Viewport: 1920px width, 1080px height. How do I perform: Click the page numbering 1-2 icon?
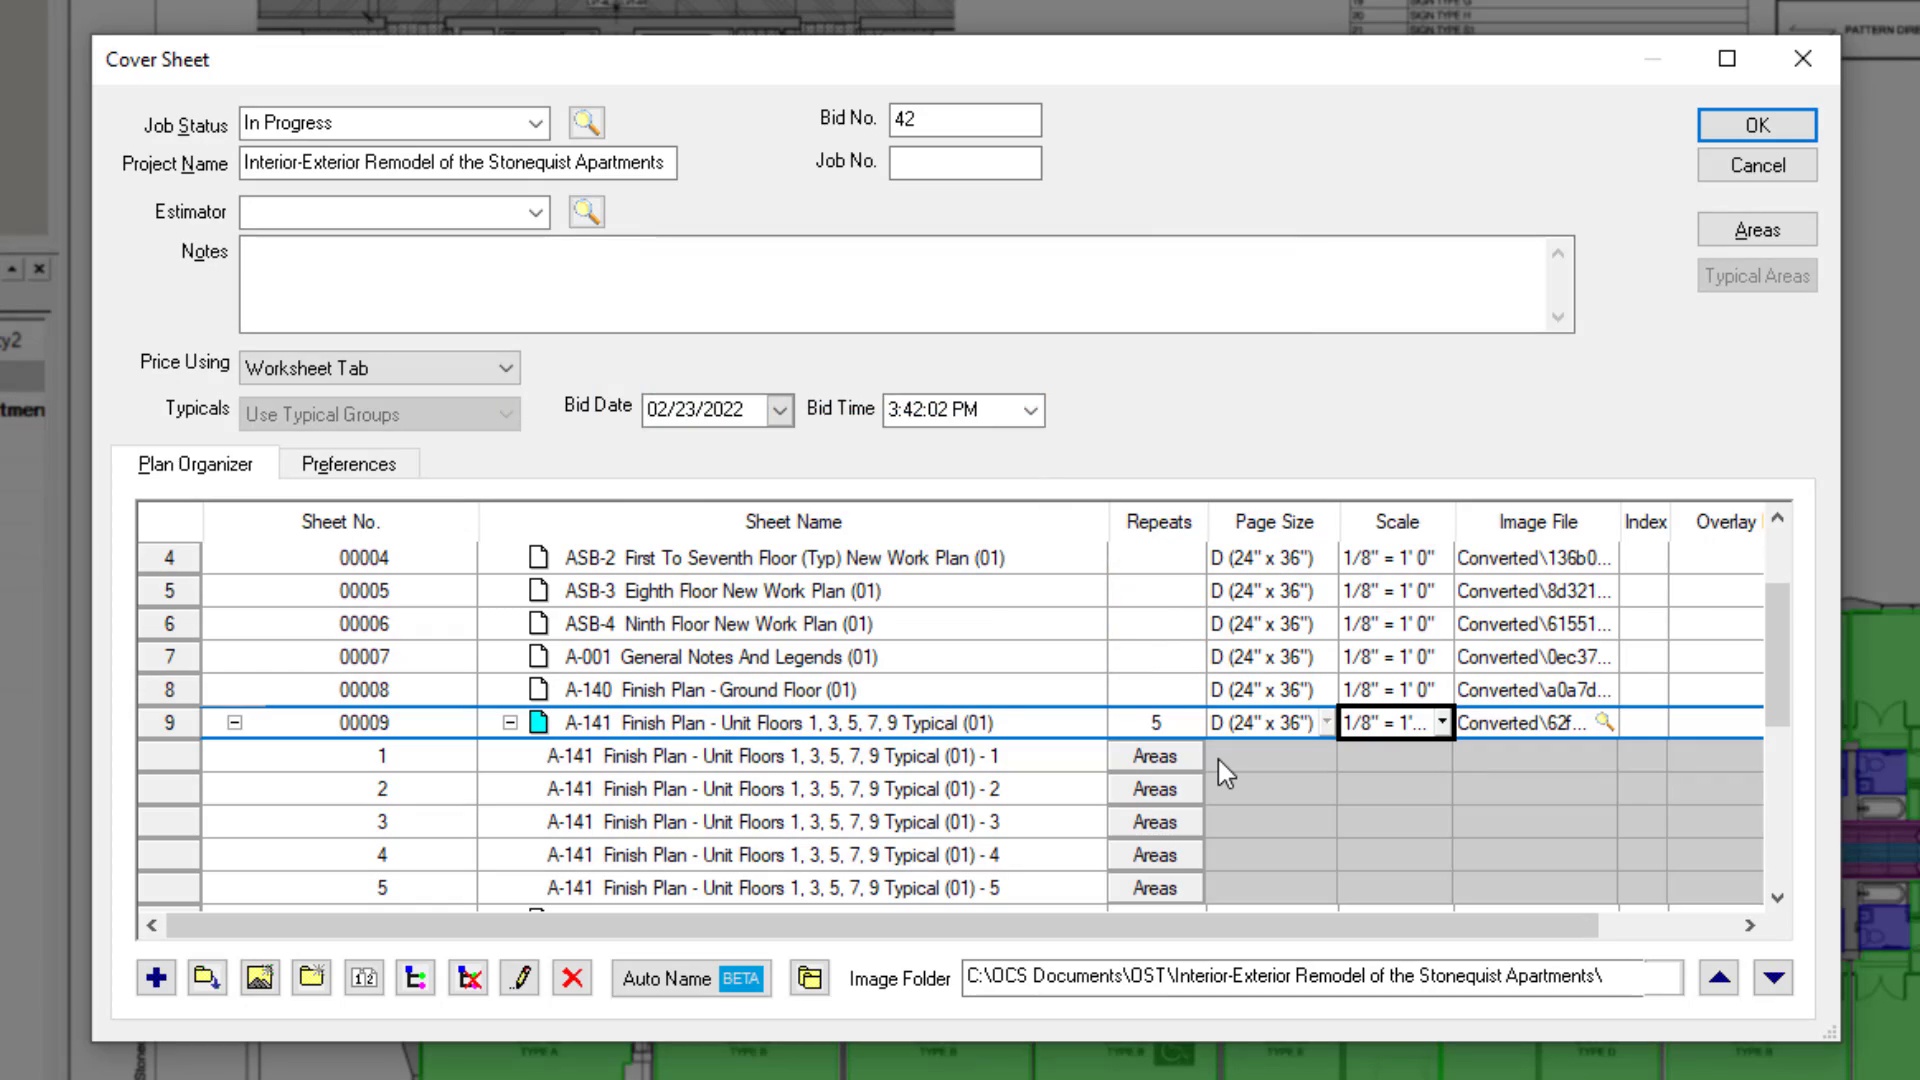point(364,978)
